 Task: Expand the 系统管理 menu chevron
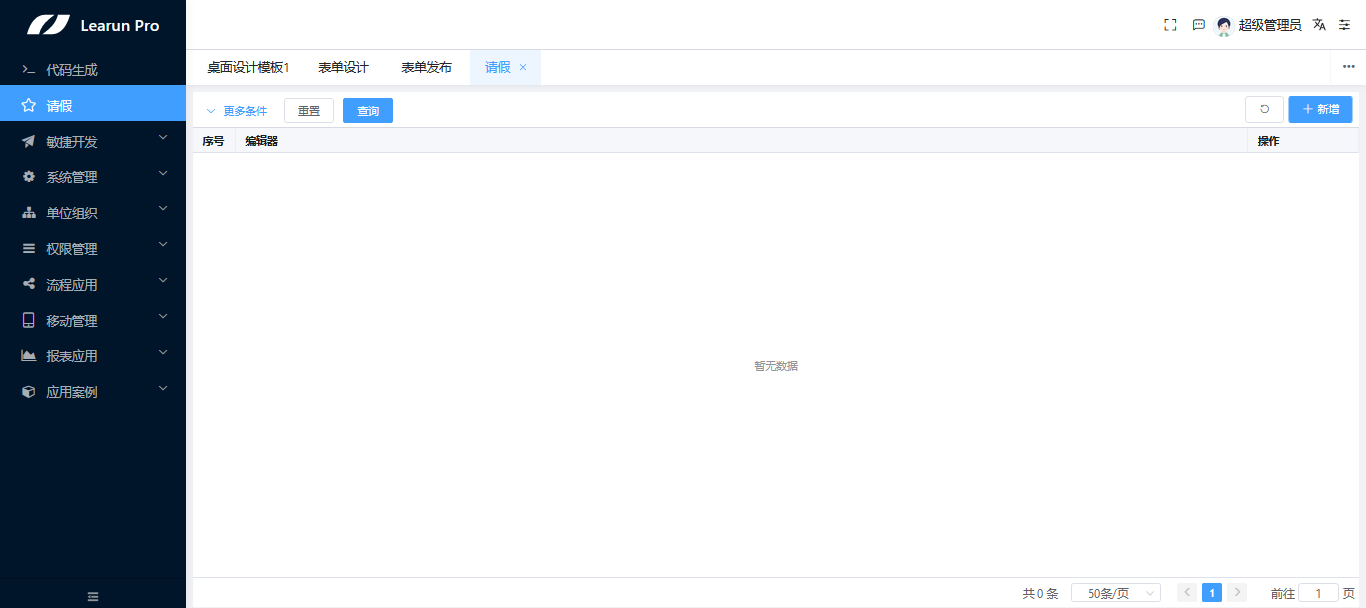click(x=163, y=174)
